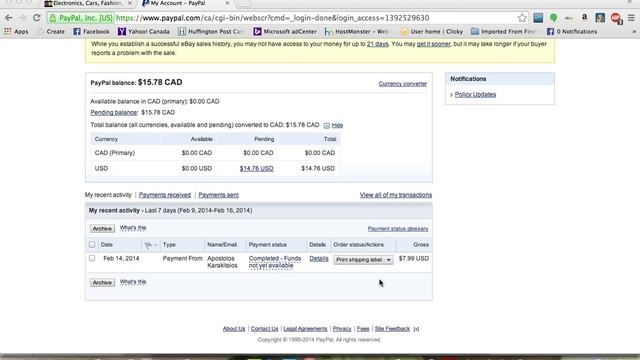The width and height of the screenshot is (640, 360).
Task: Click lower What's this link beside Archive
Action: pyautogui.click(x=133, y=282)
